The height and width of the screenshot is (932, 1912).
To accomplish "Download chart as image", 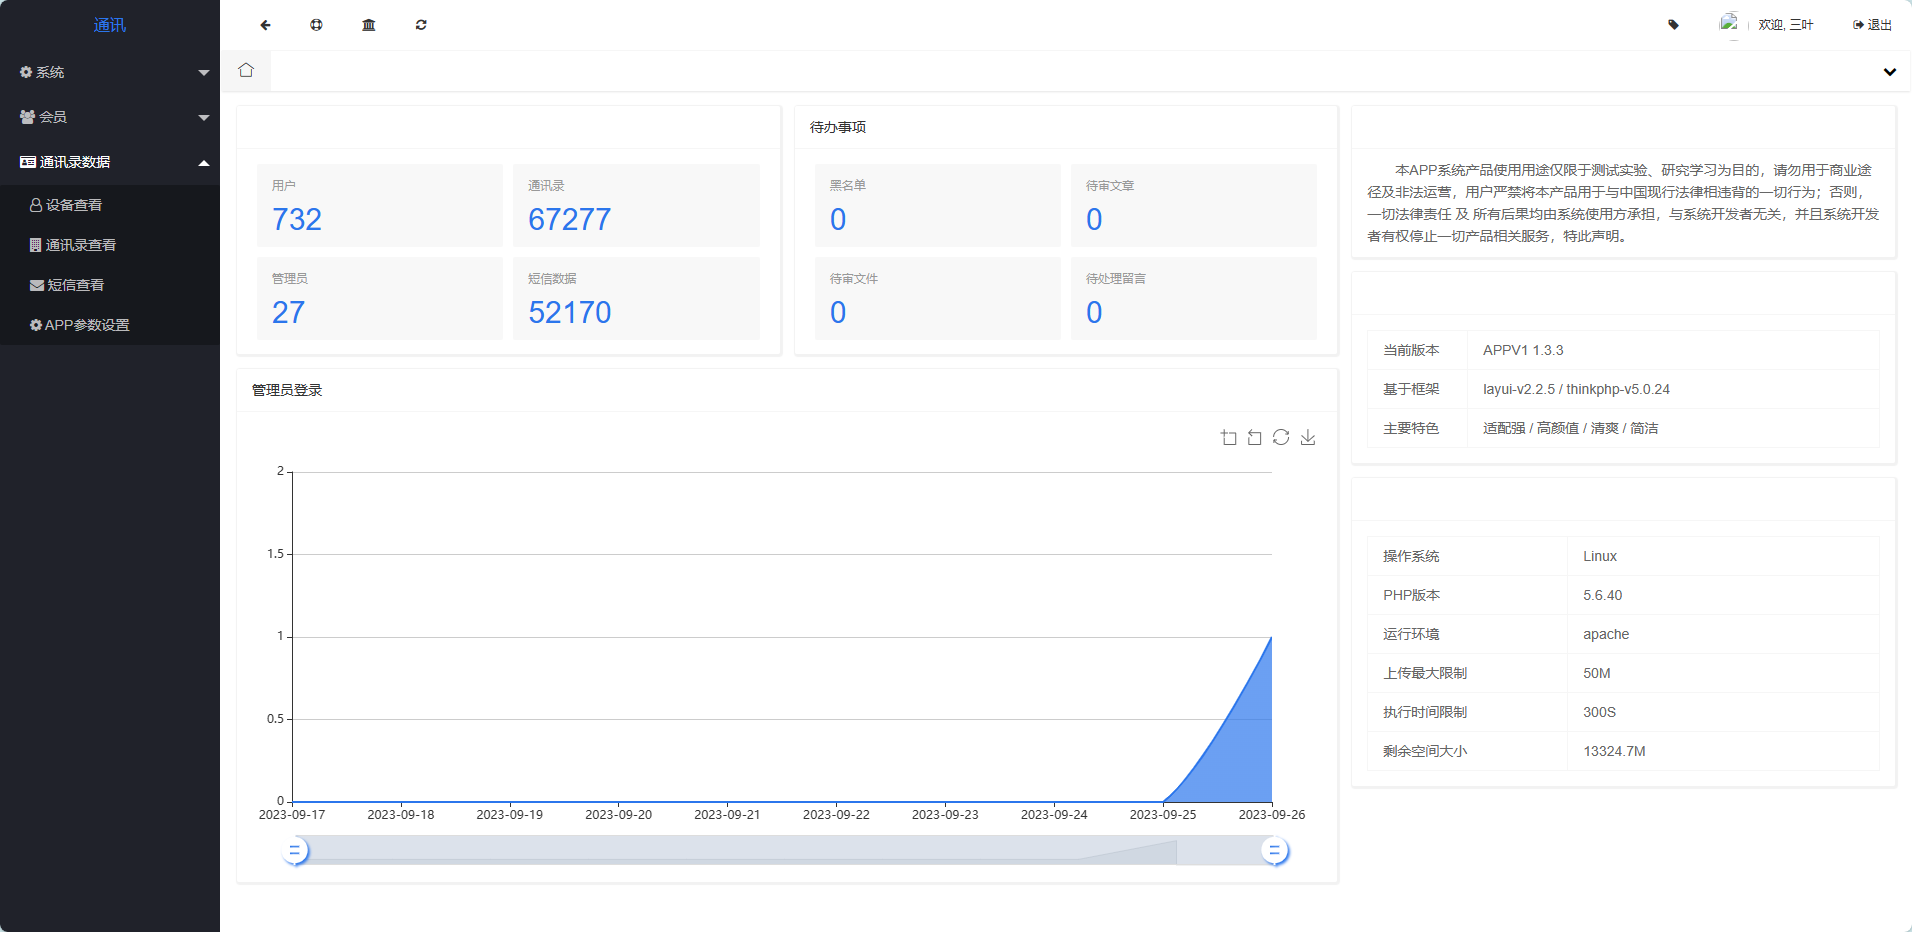I will pyautogui.click(x=1308, y=438).
